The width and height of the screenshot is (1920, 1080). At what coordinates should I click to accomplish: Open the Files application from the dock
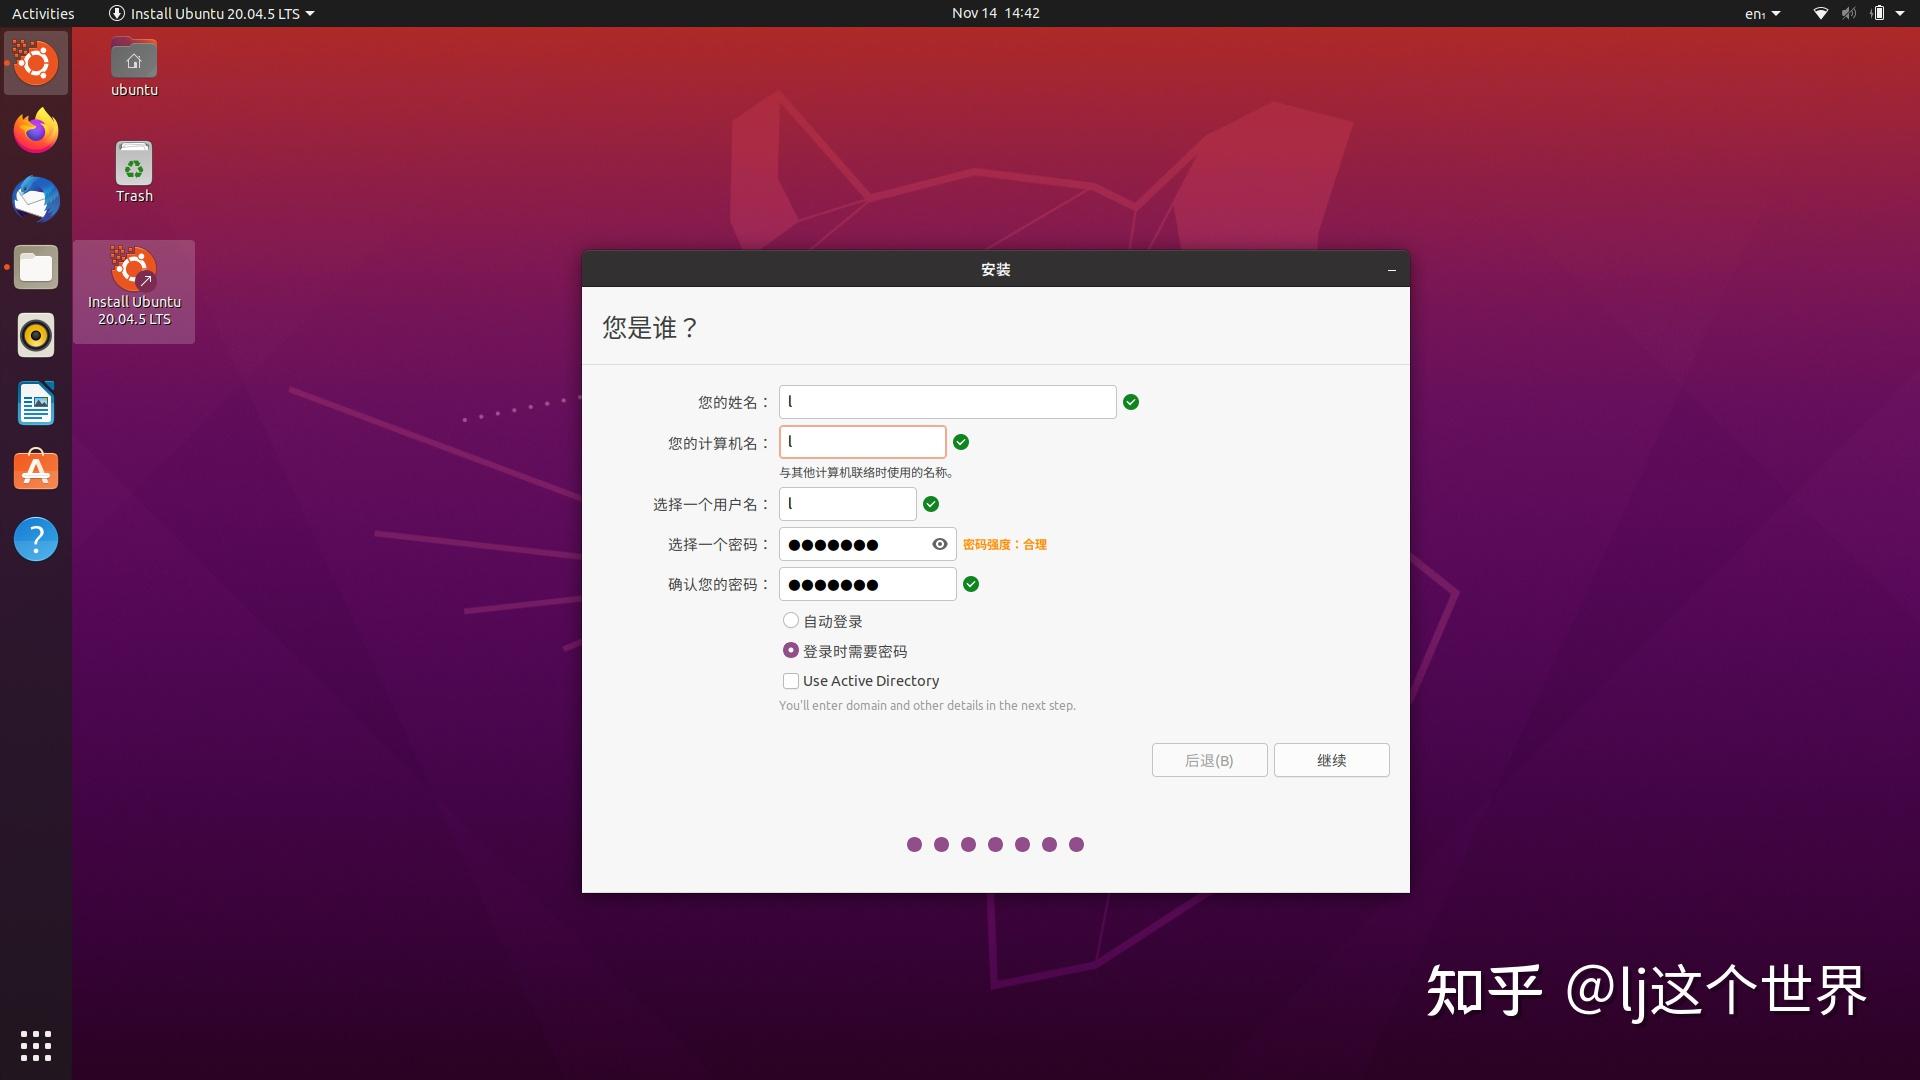click(x=36, y=267)
